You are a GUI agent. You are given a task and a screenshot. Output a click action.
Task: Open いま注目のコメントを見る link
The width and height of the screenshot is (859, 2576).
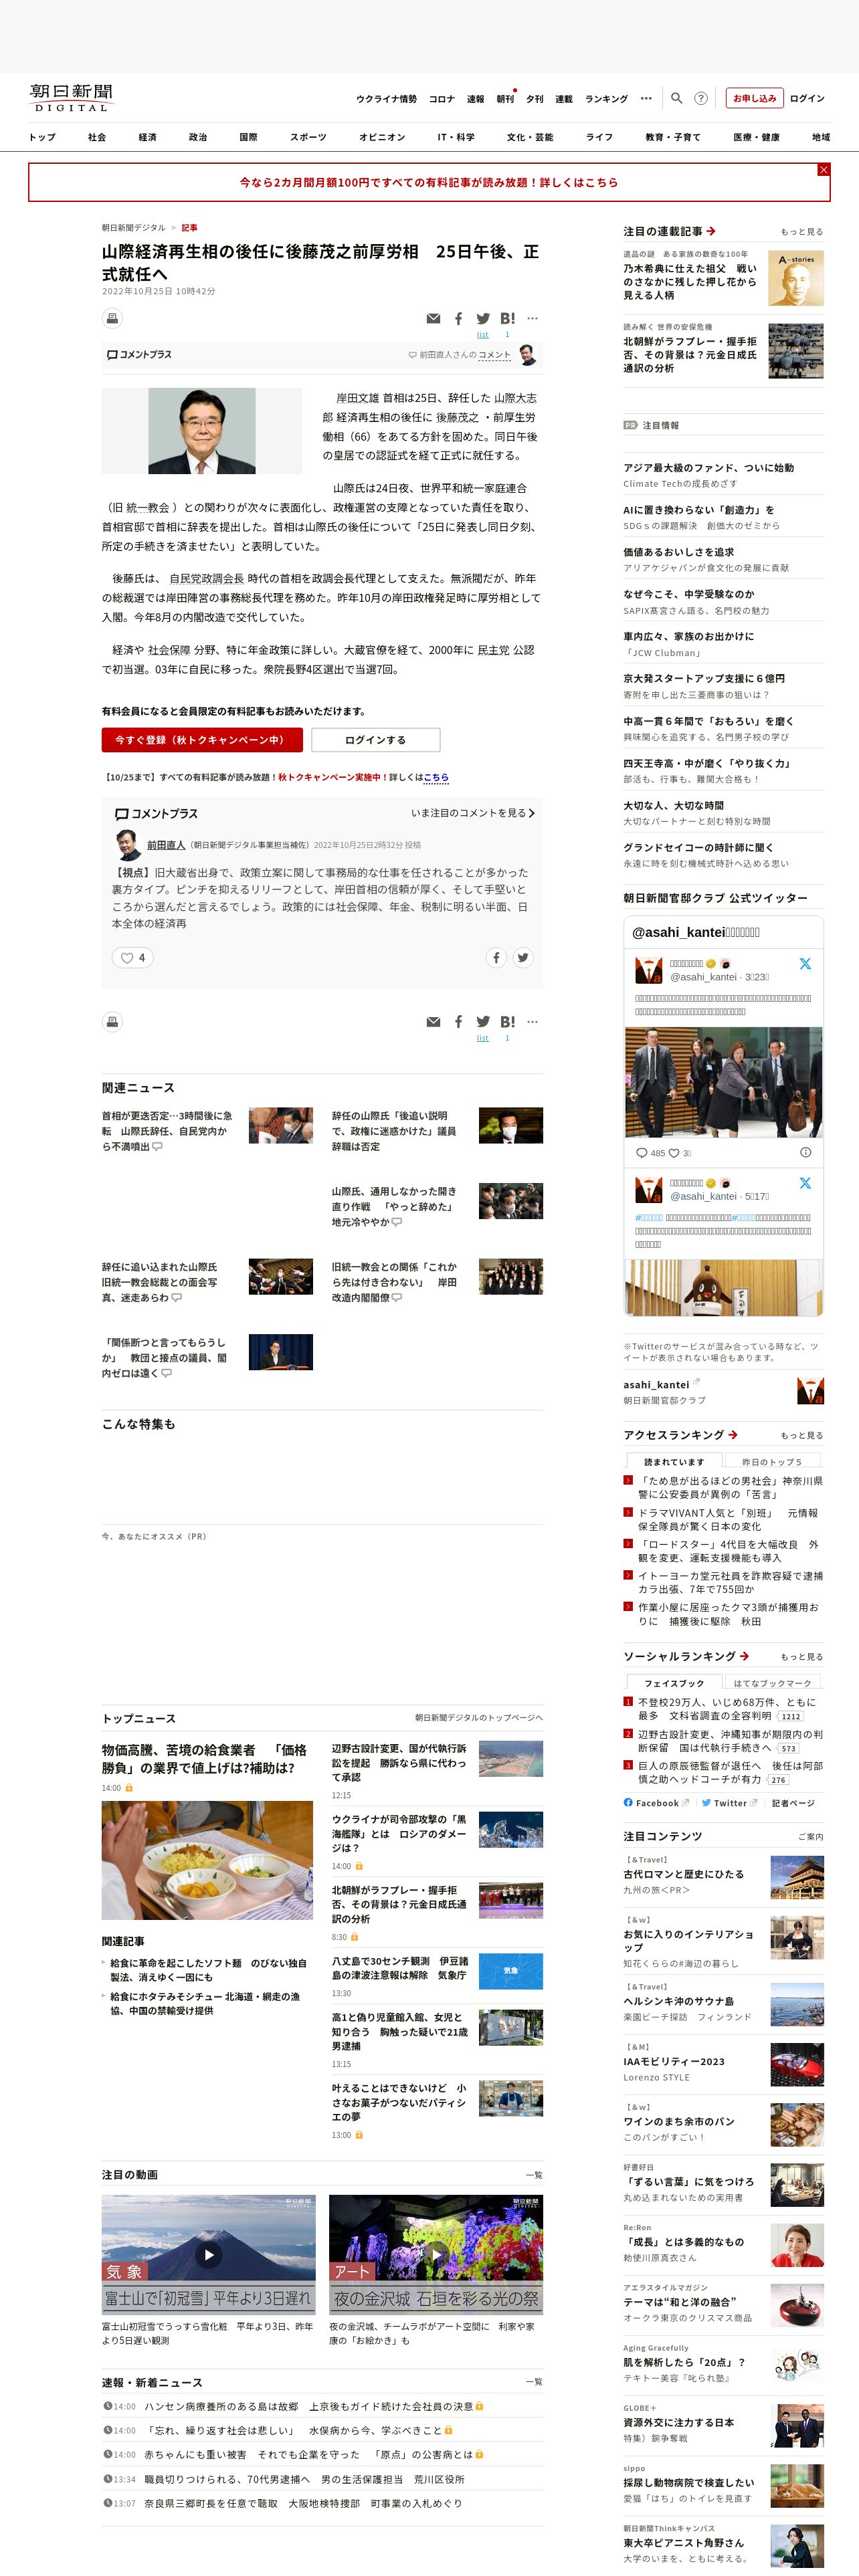click(x=472, y=813)
